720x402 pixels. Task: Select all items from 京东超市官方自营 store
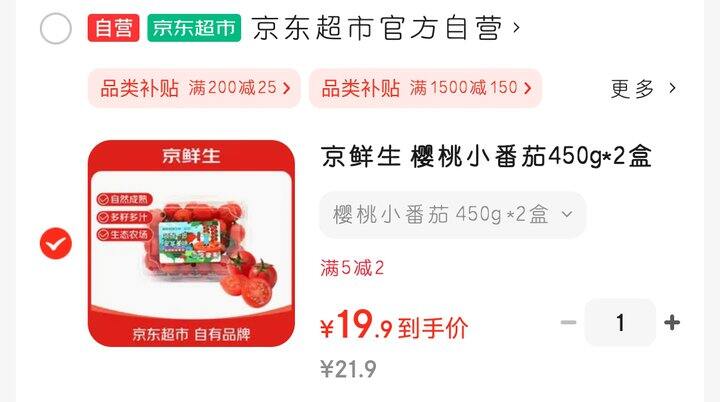point(56,28)
